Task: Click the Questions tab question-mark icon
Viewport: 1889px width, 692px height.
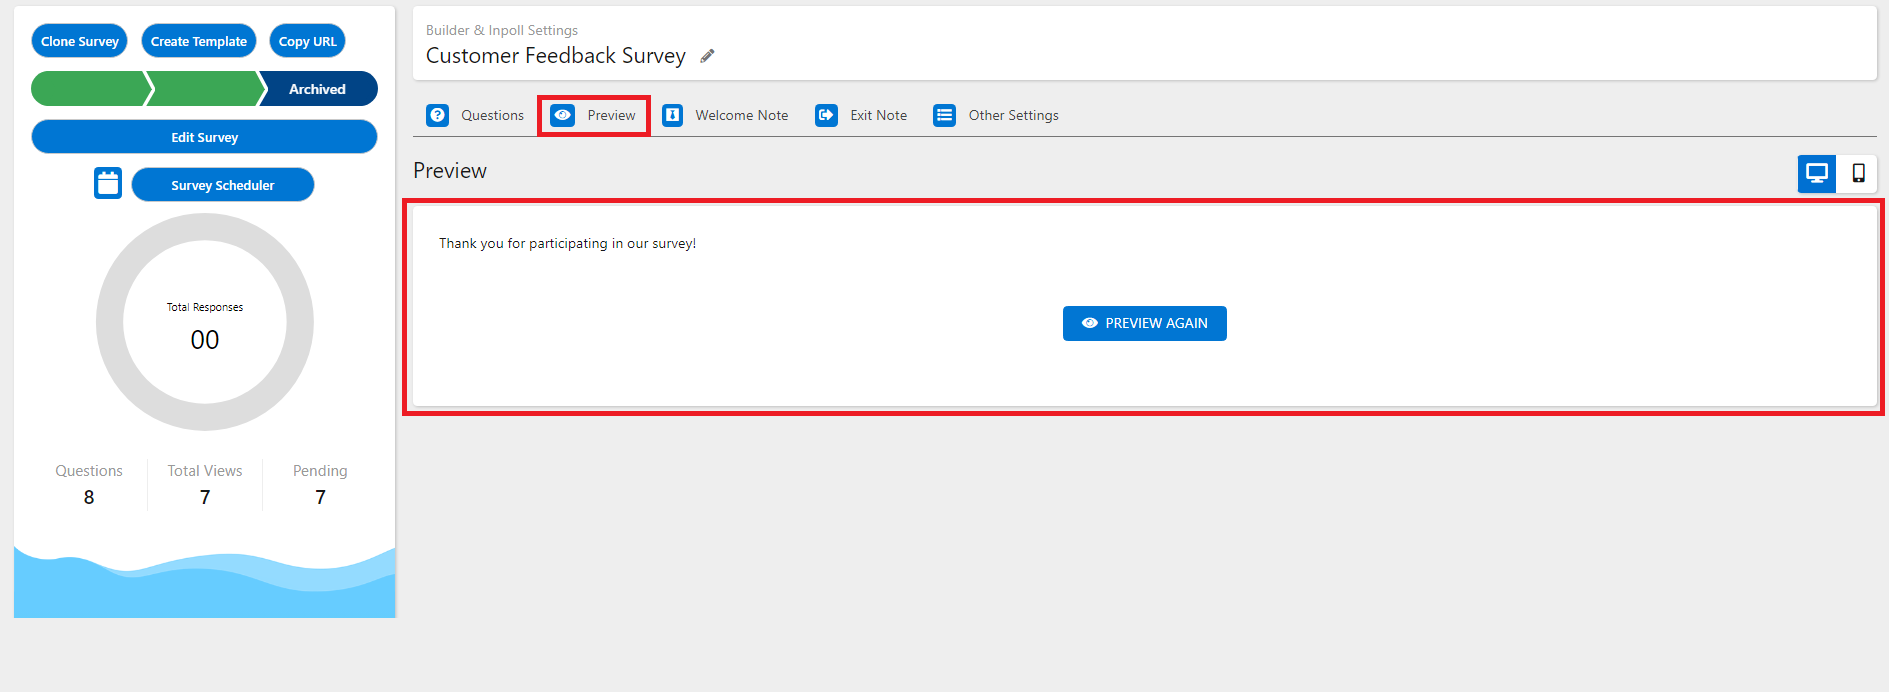Action: 438,115
